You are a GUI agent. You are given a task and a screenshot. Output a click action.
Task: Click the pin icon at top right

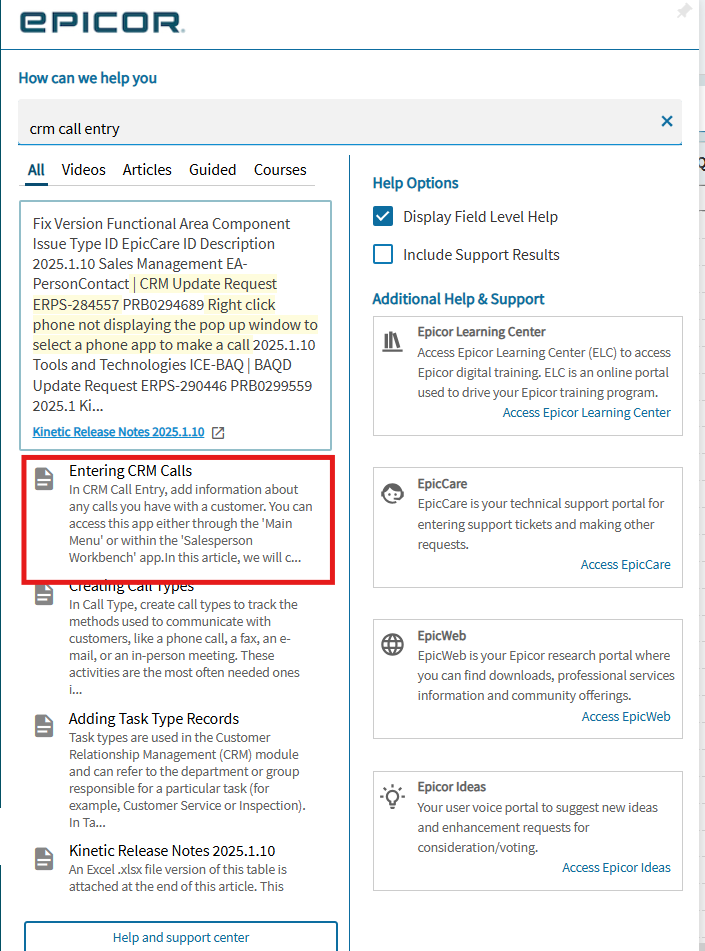[684, 10]
